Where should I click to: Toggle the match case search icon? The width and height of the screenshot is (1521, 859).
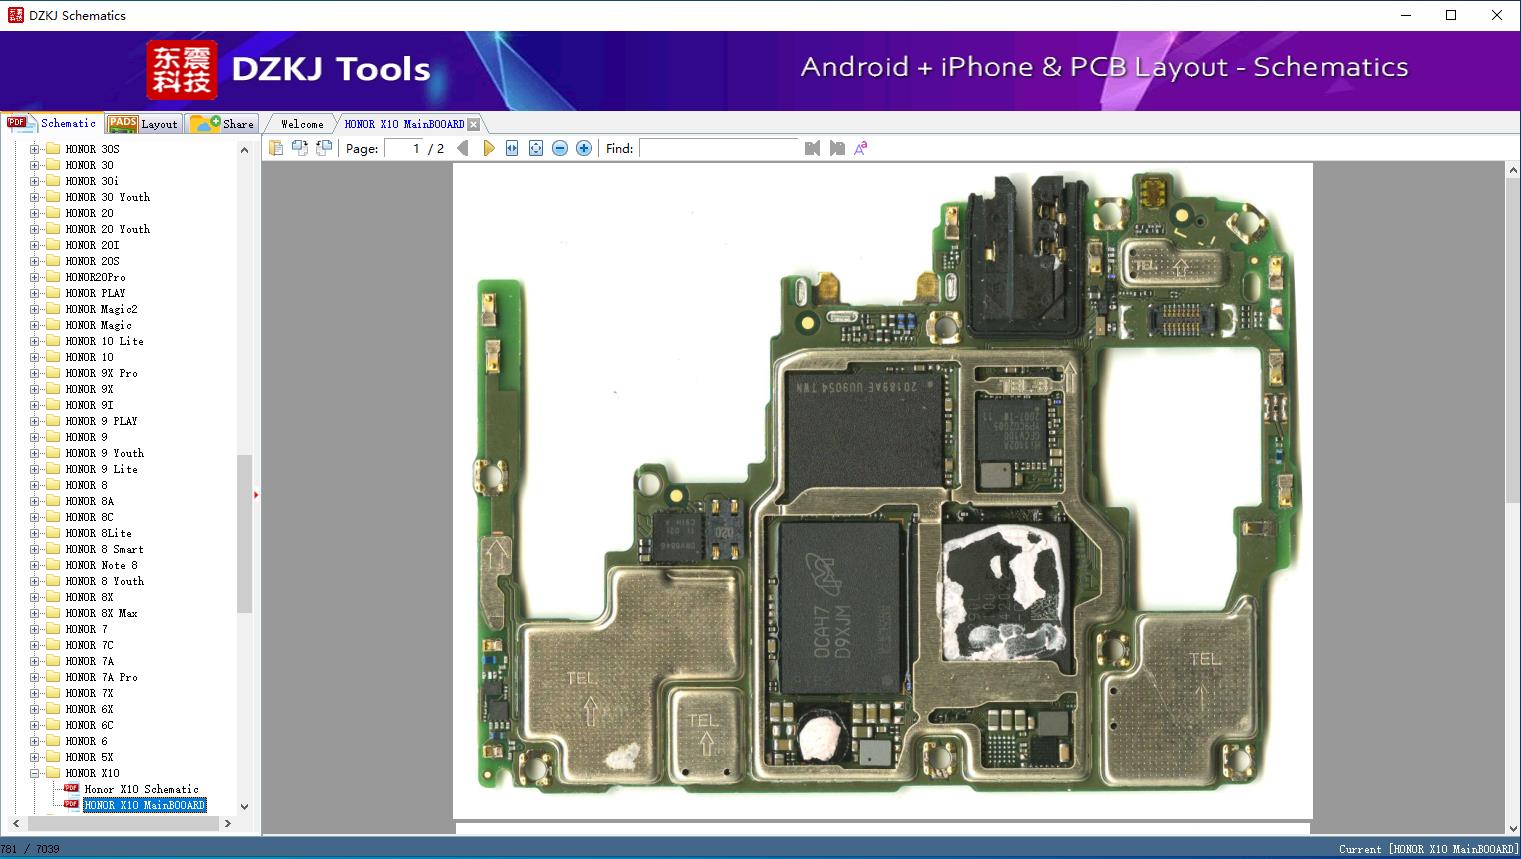point(861,148)
